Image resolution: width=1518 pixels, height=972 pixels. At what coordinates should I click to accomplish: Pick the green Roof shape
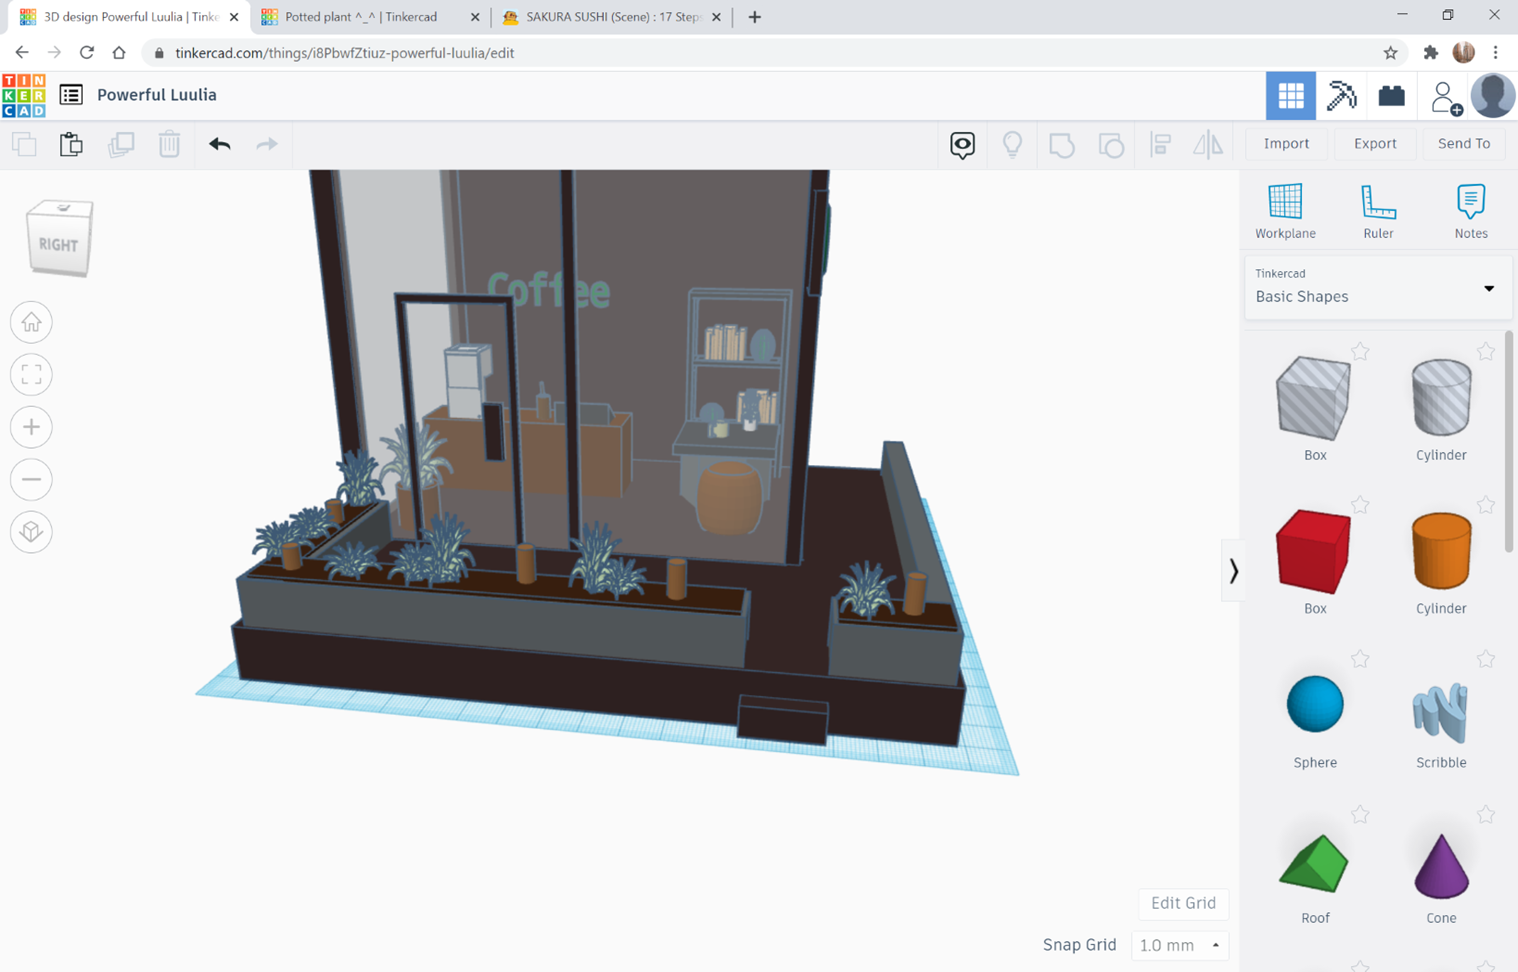click(x=1314, y=862)
